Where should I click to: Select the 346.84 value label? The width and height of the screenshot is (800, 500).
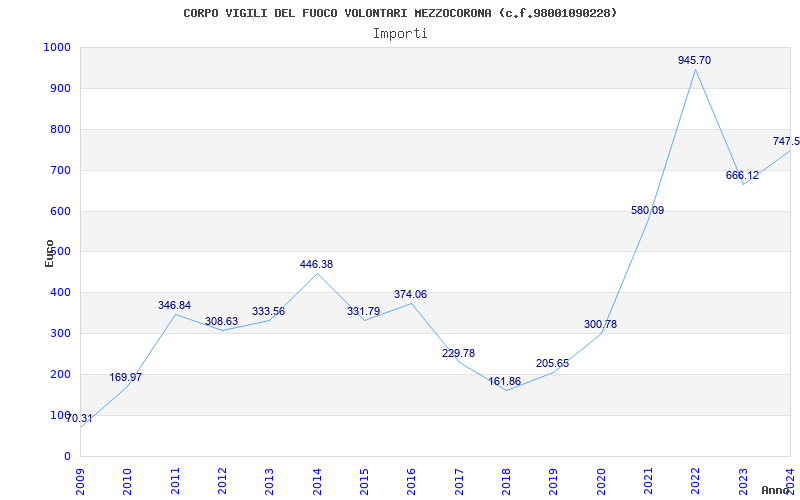[174, 305]
